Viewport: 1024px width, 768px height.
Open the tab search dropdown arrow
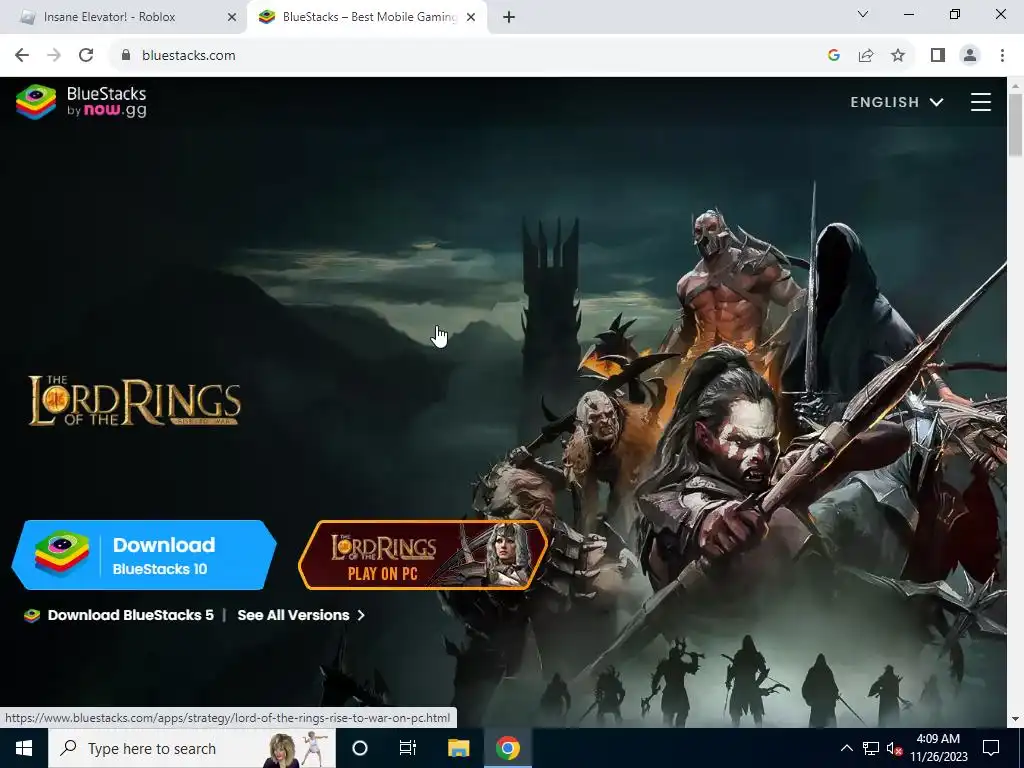[863, 14]
